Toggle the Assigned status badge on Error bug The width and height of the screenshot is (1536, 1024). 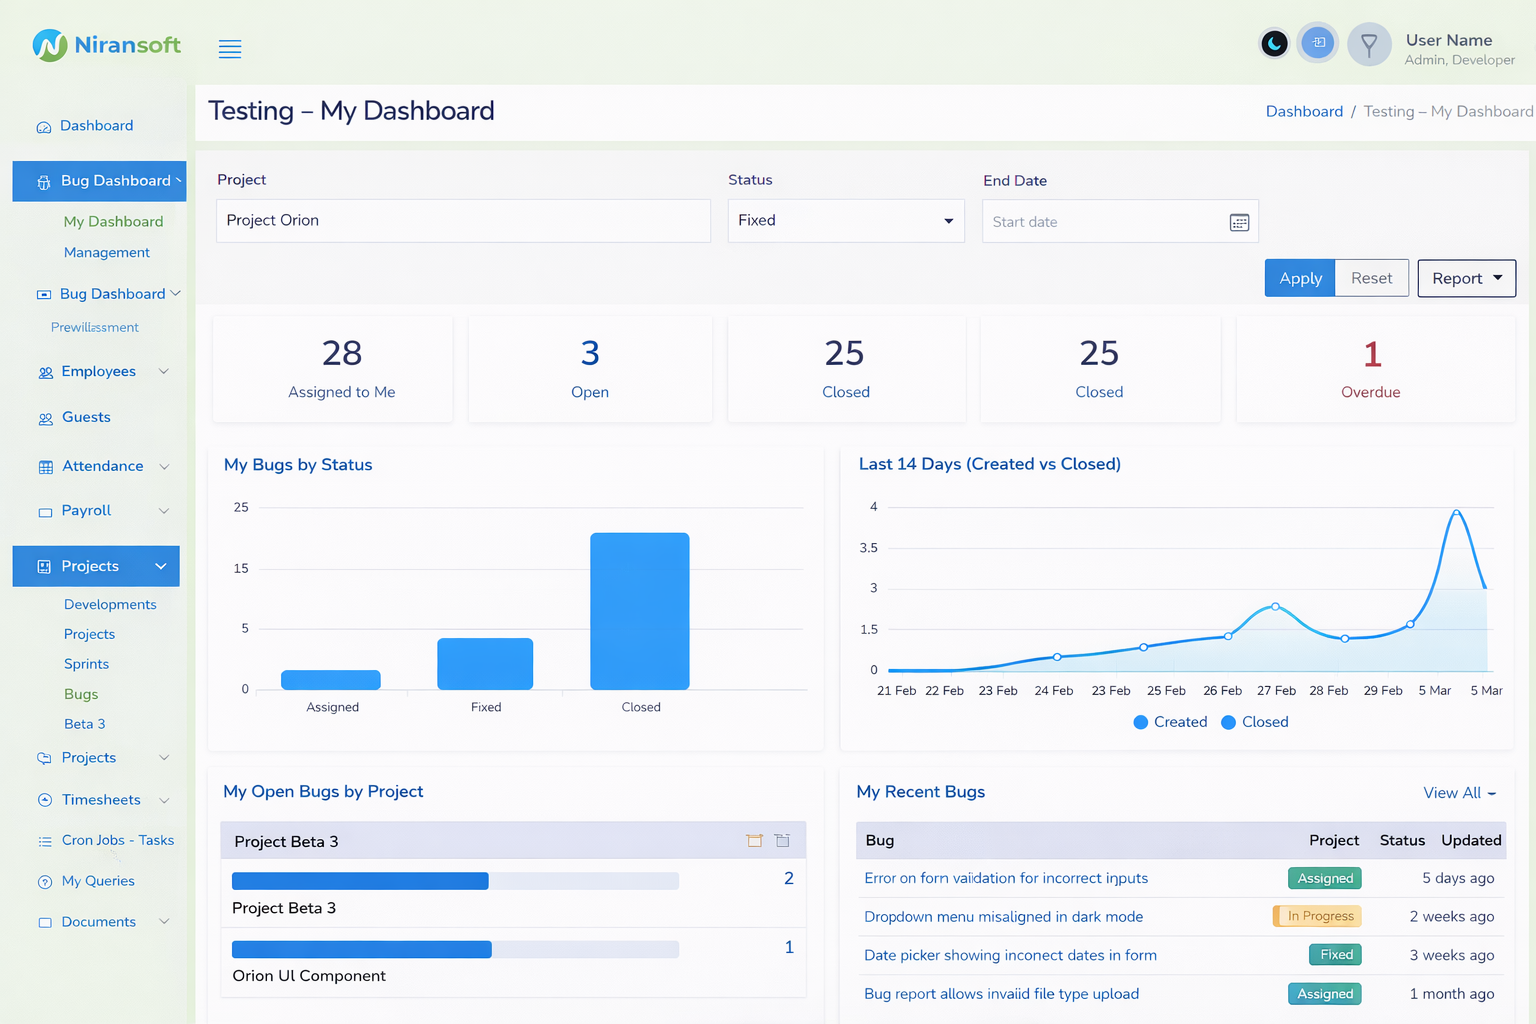click(1324, 877)
